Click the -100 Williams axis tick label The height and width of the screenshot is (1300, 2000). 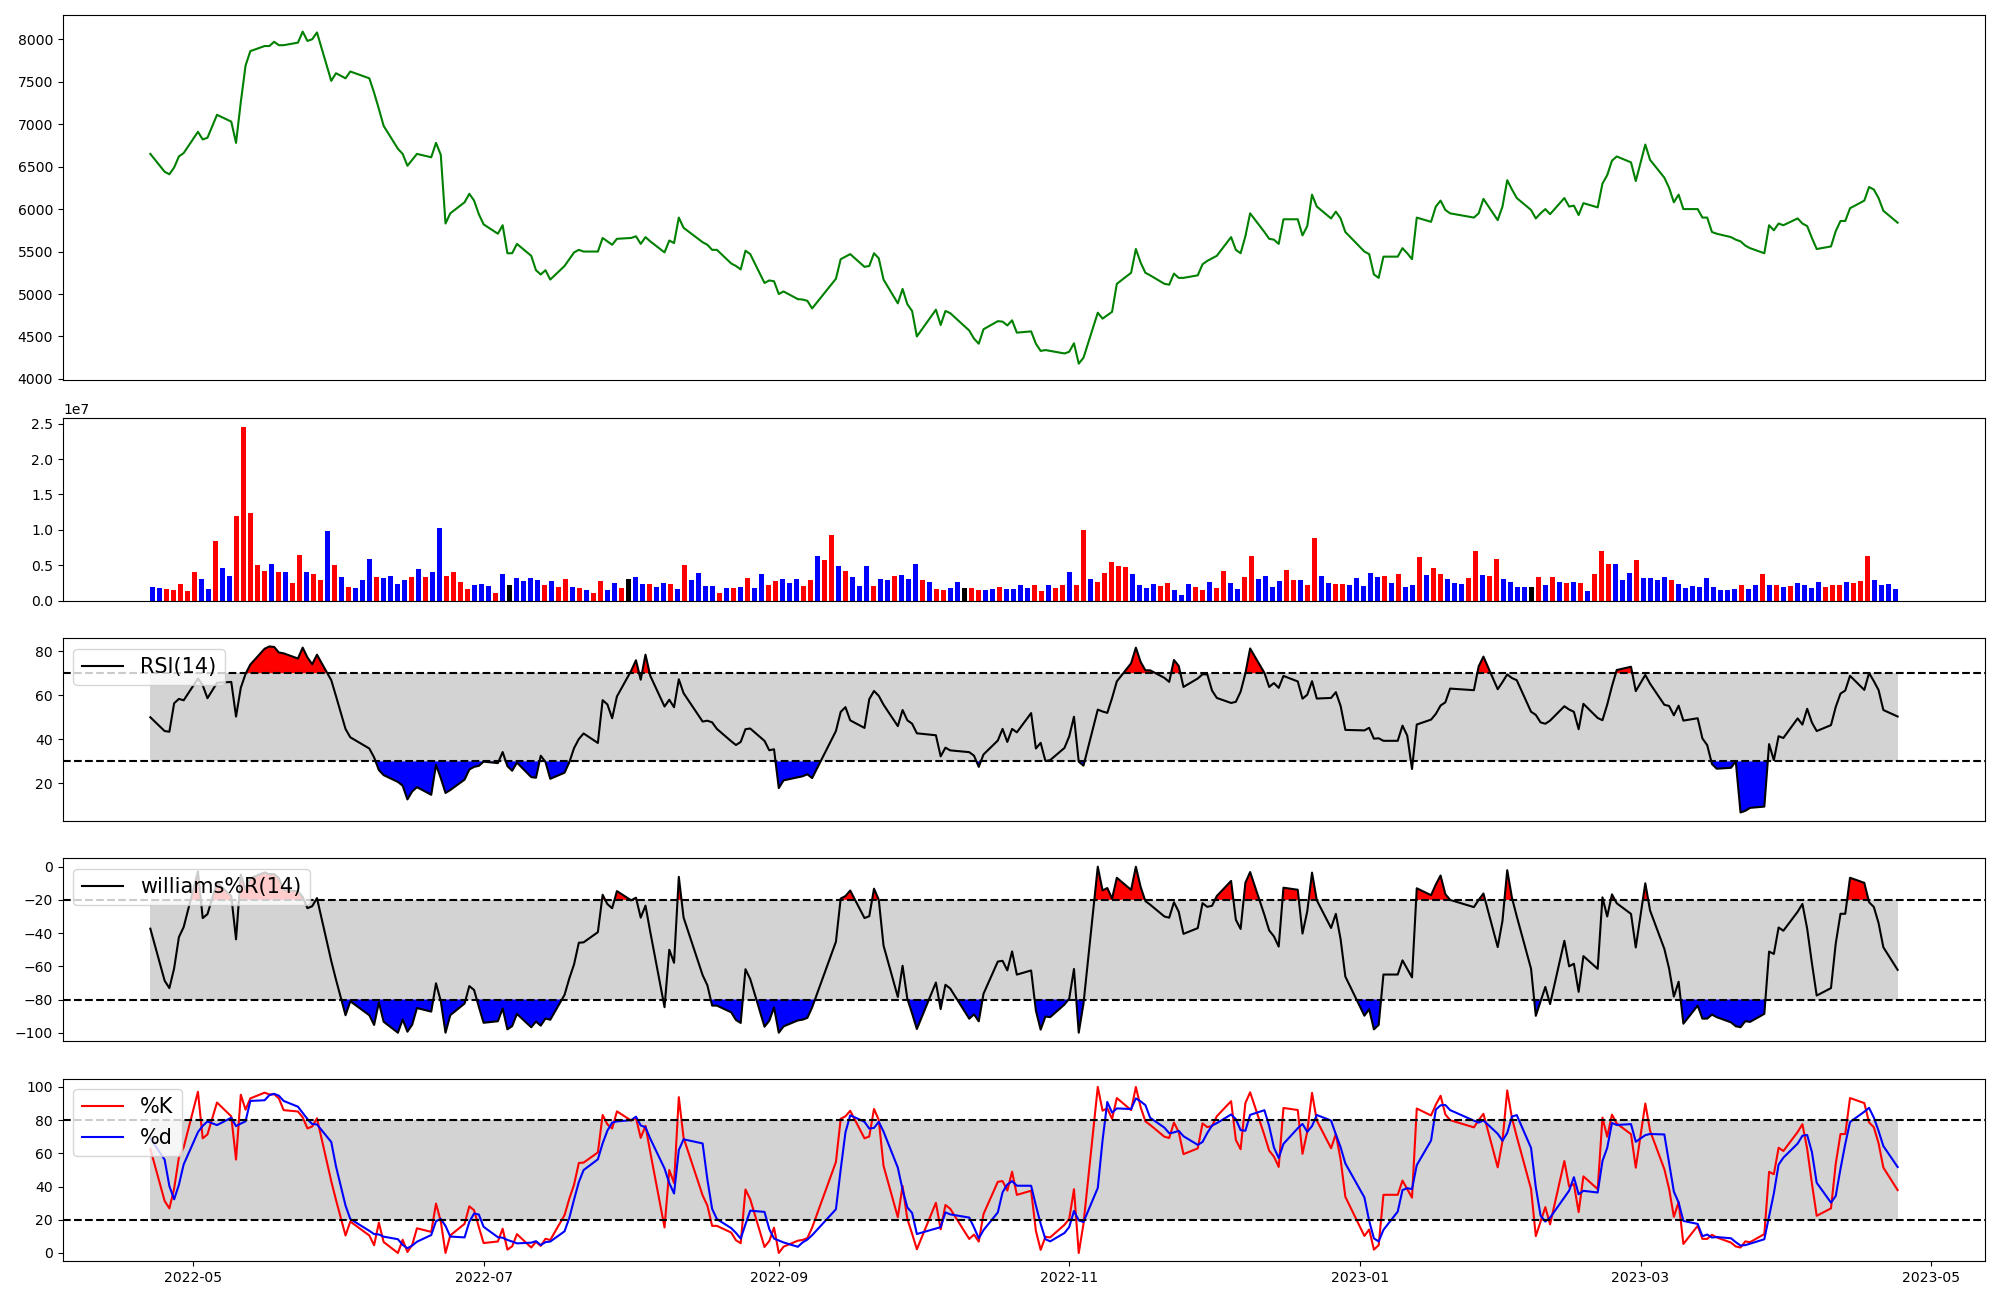coord(36,1033)
